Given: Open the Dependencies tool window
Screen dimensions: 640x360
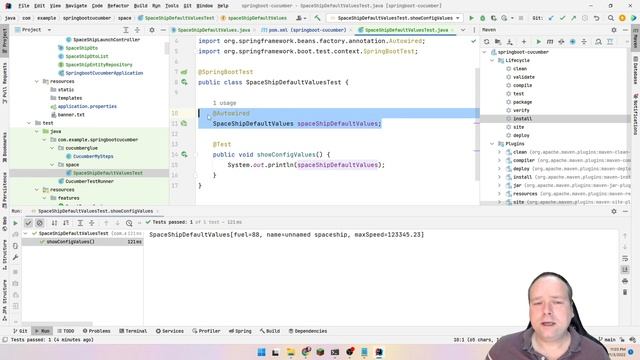Looking at the screenshot, I should tap(307, 331).
